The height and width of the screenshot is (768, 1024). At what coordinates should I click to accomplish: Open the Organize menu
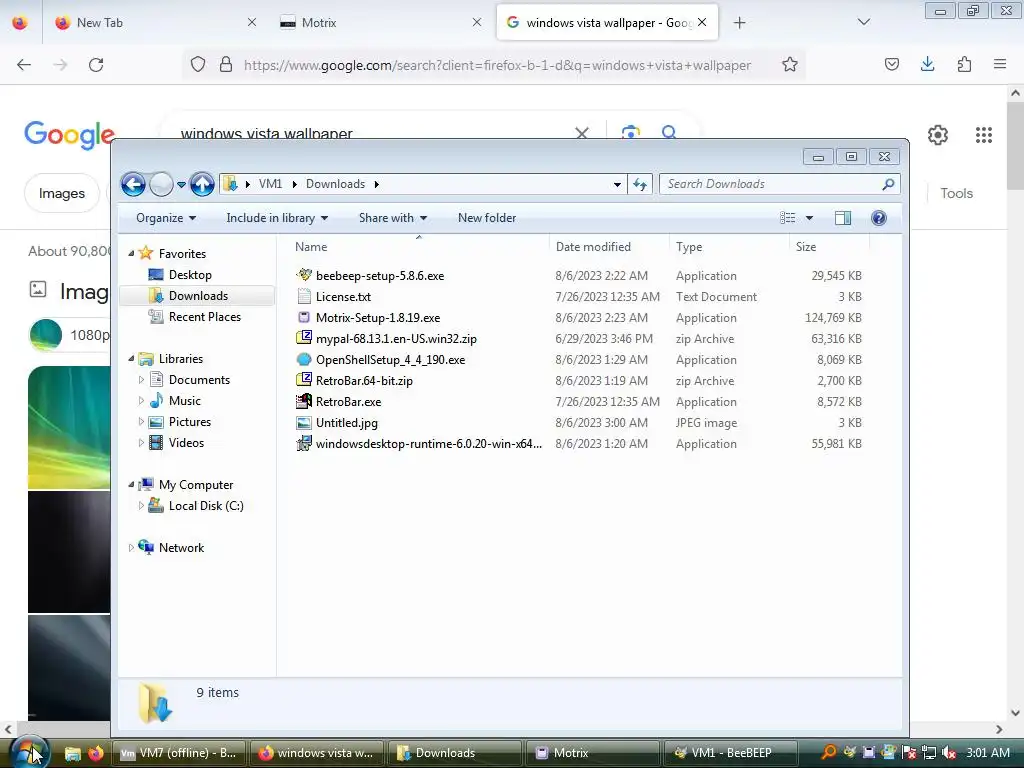point(166,218)
